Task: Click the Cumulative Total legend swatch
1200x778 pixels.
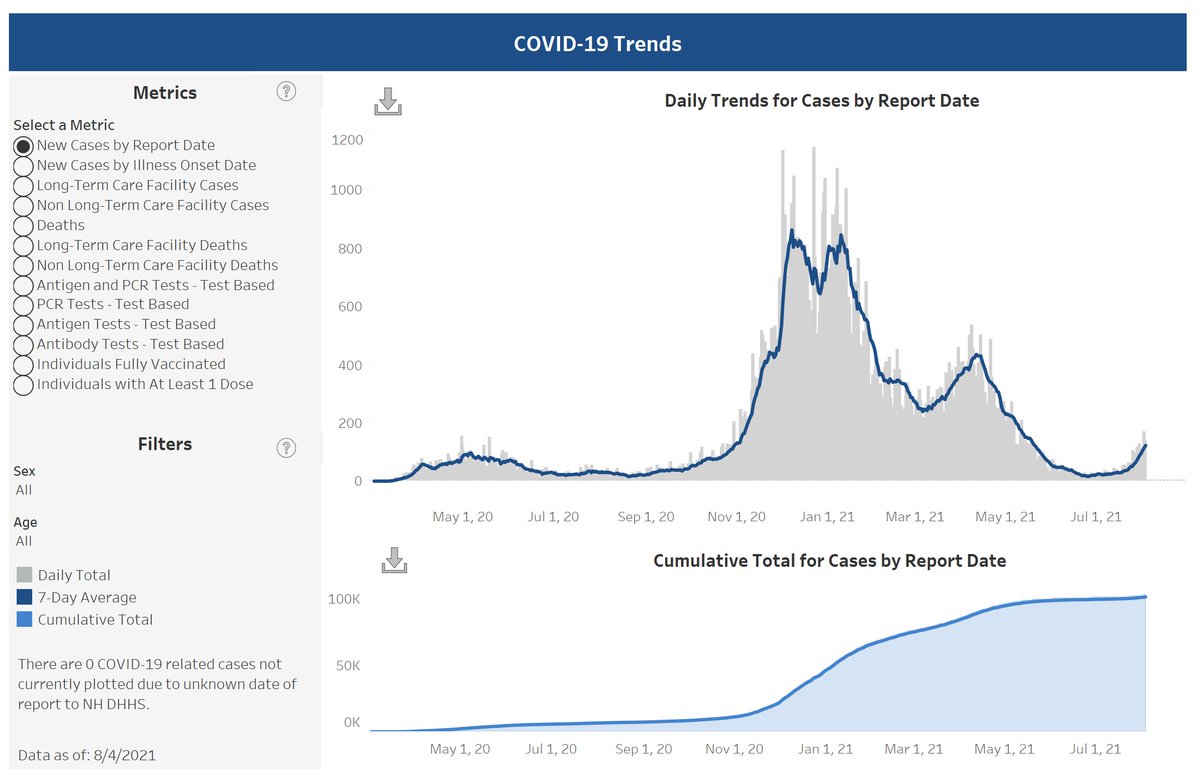Action: point(25,619)
